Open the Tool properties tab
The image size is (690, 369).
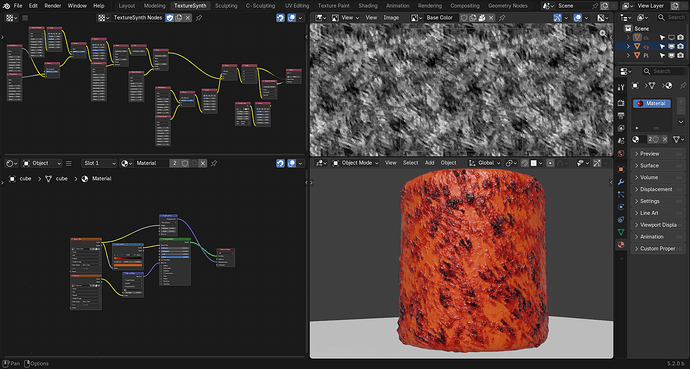pyautogui.click(x=621, y=88)
